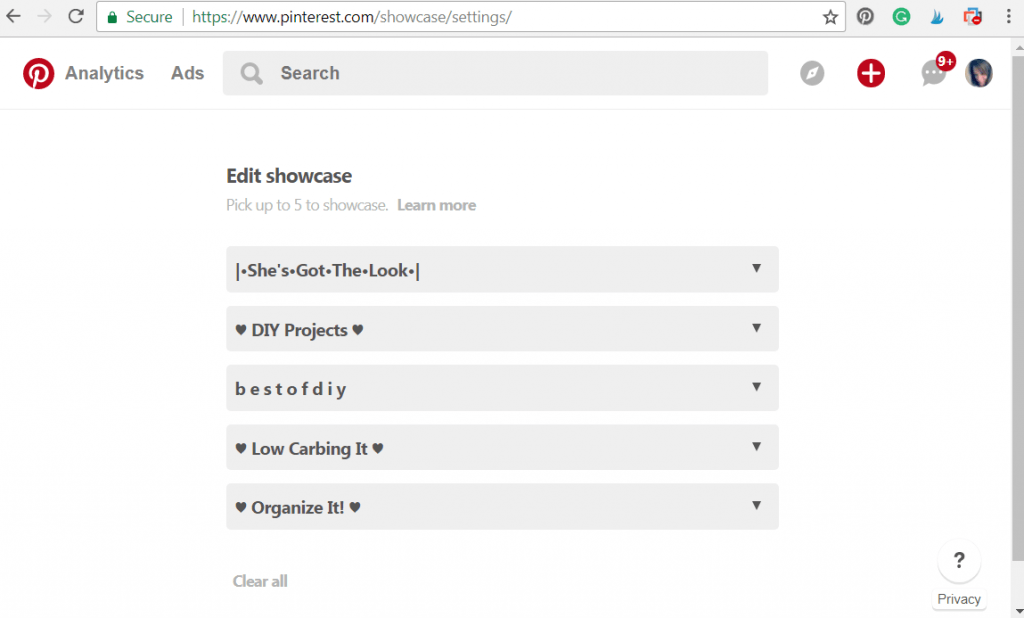The height and width of the screenshot is (618, 1024).
Task: Click the Pinterest browser extension icon
Action: click(x=865, y=17)
